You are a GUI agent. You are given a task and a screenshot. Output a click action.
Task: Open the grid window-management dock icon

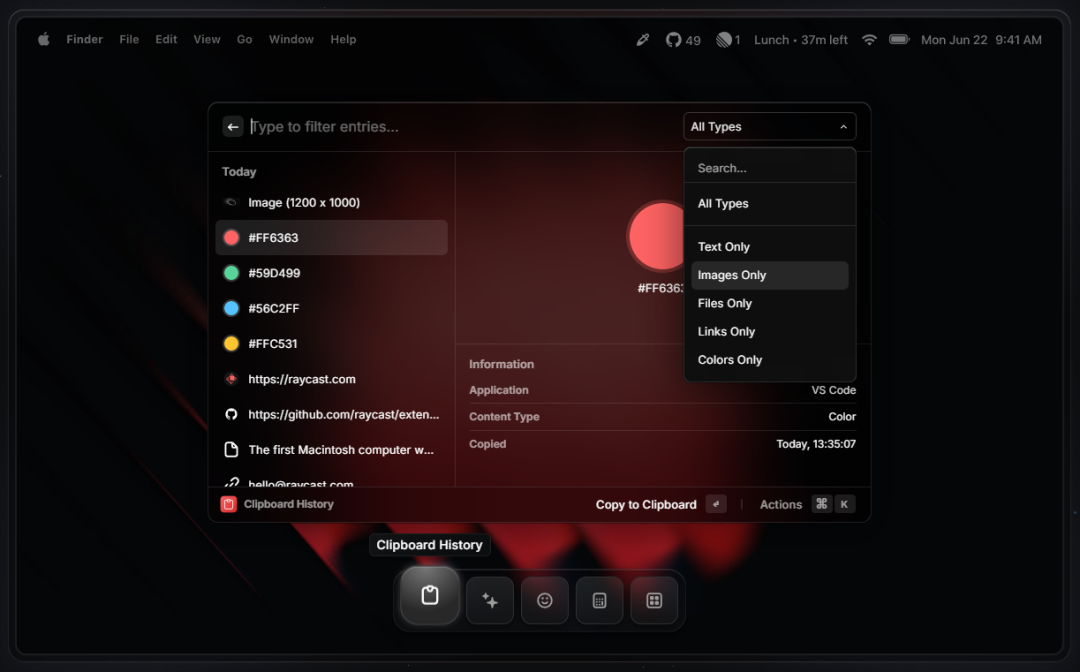654,600
